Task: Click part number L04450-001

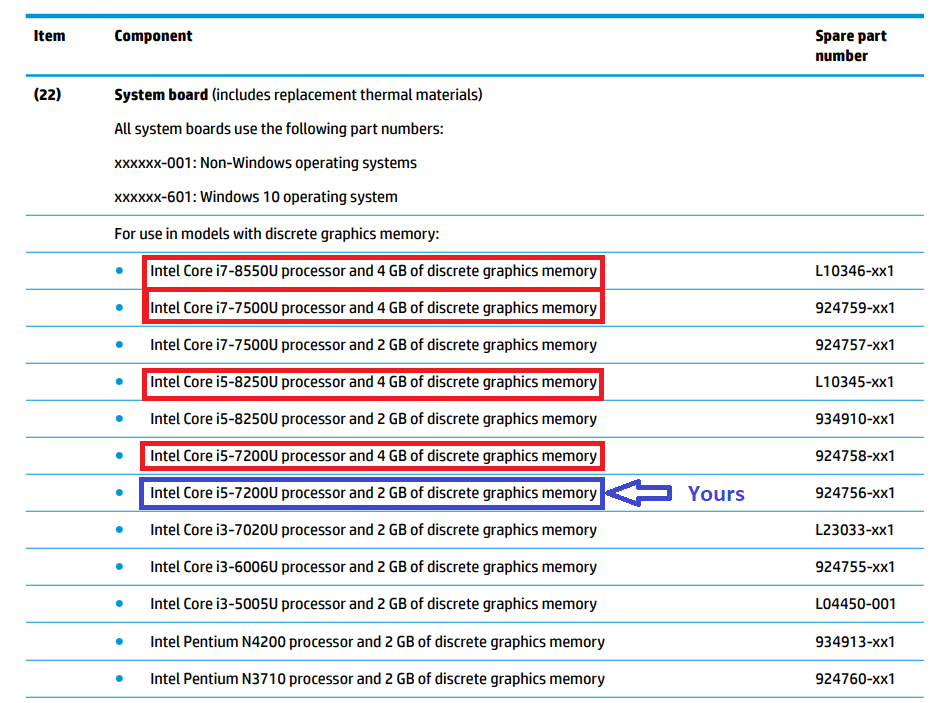Action: (854, 604)
